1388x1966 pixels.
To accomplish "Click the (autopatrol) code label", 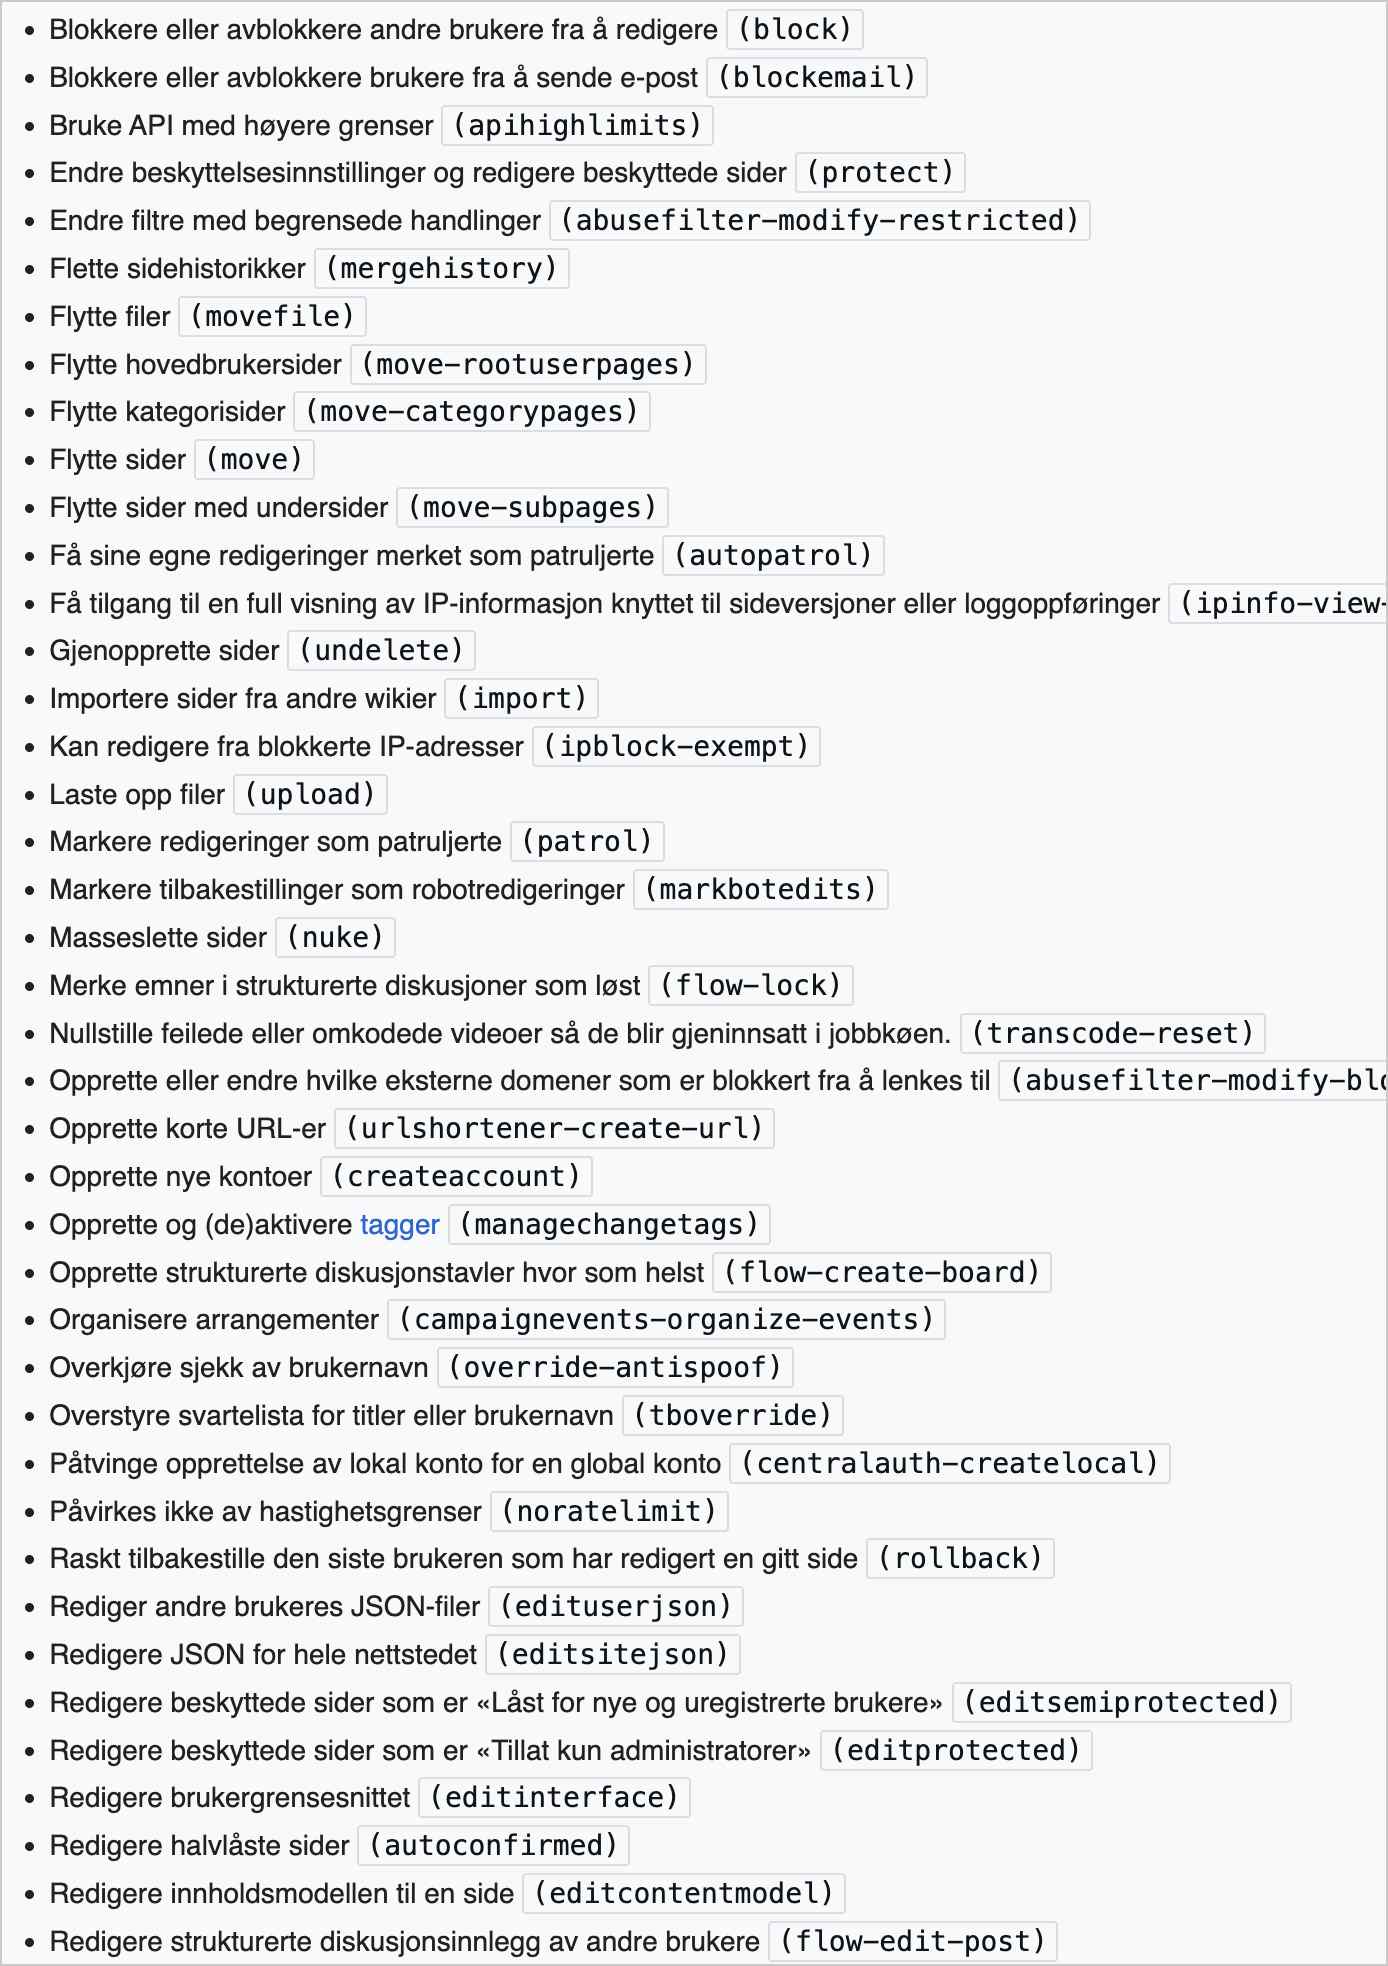I will 773,556.
